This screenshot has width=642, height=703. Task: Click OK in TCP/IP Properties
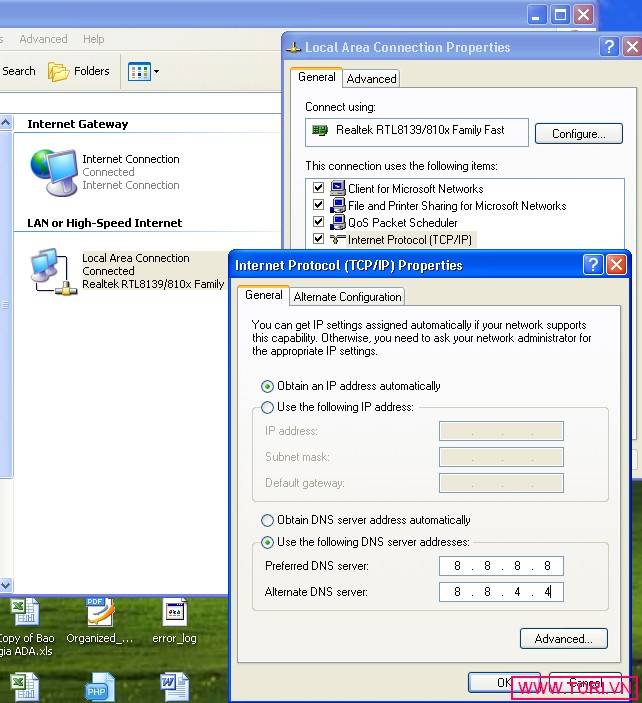coord(504,682)
